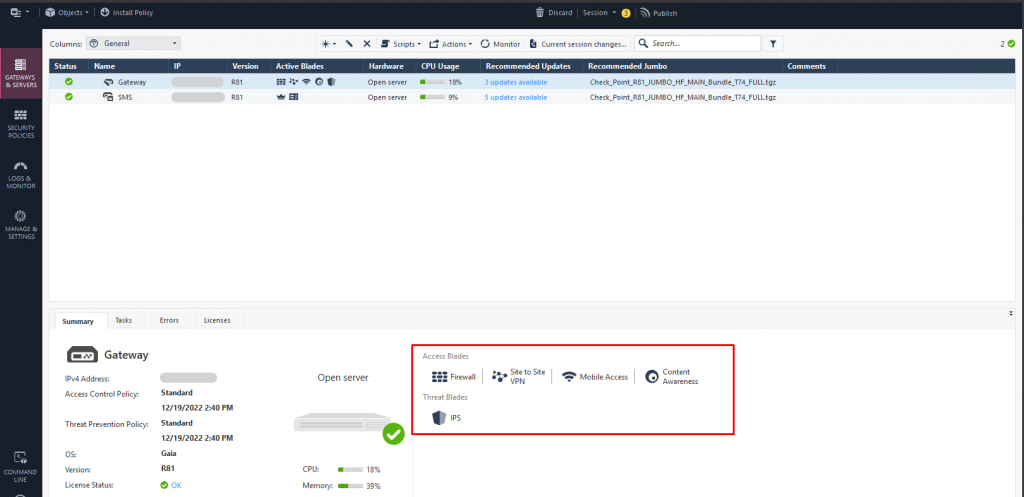Switch to the Licenses tab
Image resolution: width=1024 pixels, height=497 pixels.
pos(217,320)
